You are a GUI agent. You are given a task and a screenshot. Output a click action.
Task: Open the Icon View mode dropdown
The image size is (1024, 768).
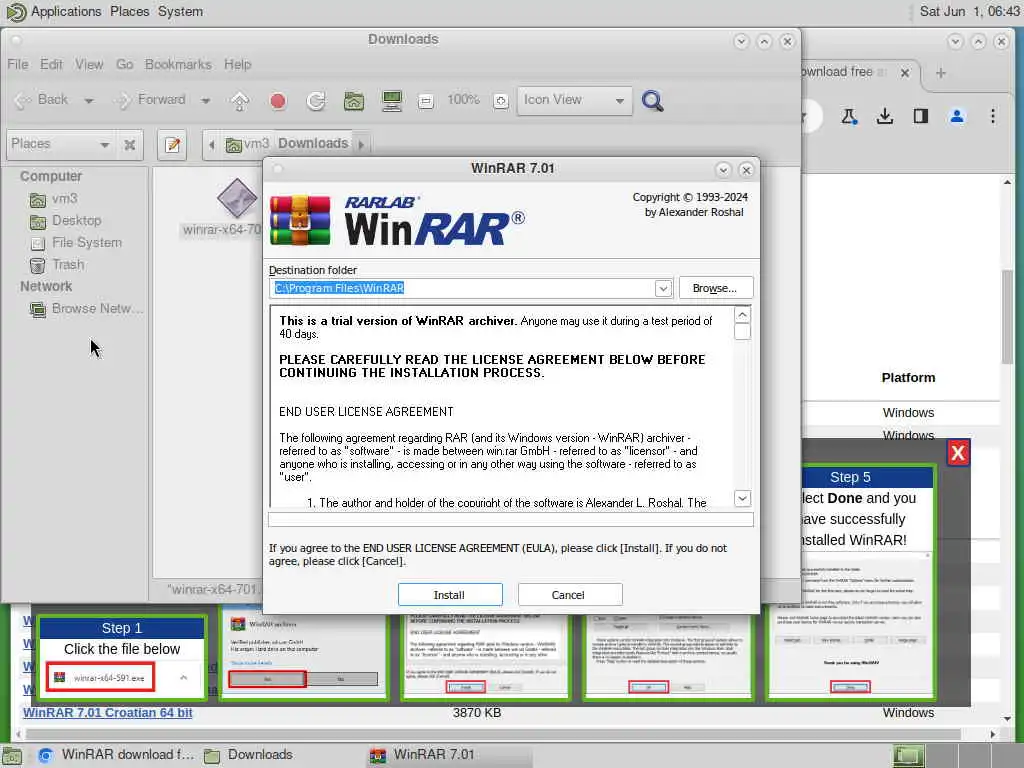(x=575, y=100)
